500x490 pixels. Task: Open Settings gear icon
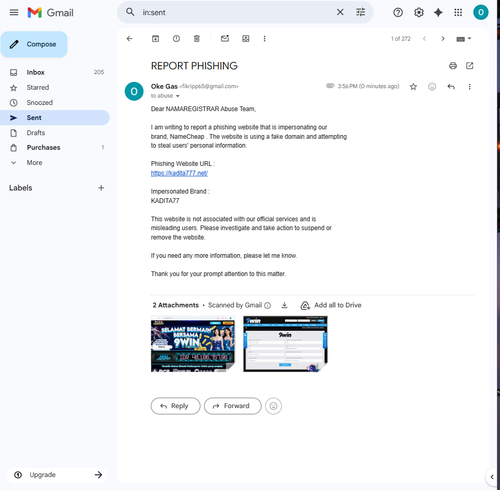419,13
